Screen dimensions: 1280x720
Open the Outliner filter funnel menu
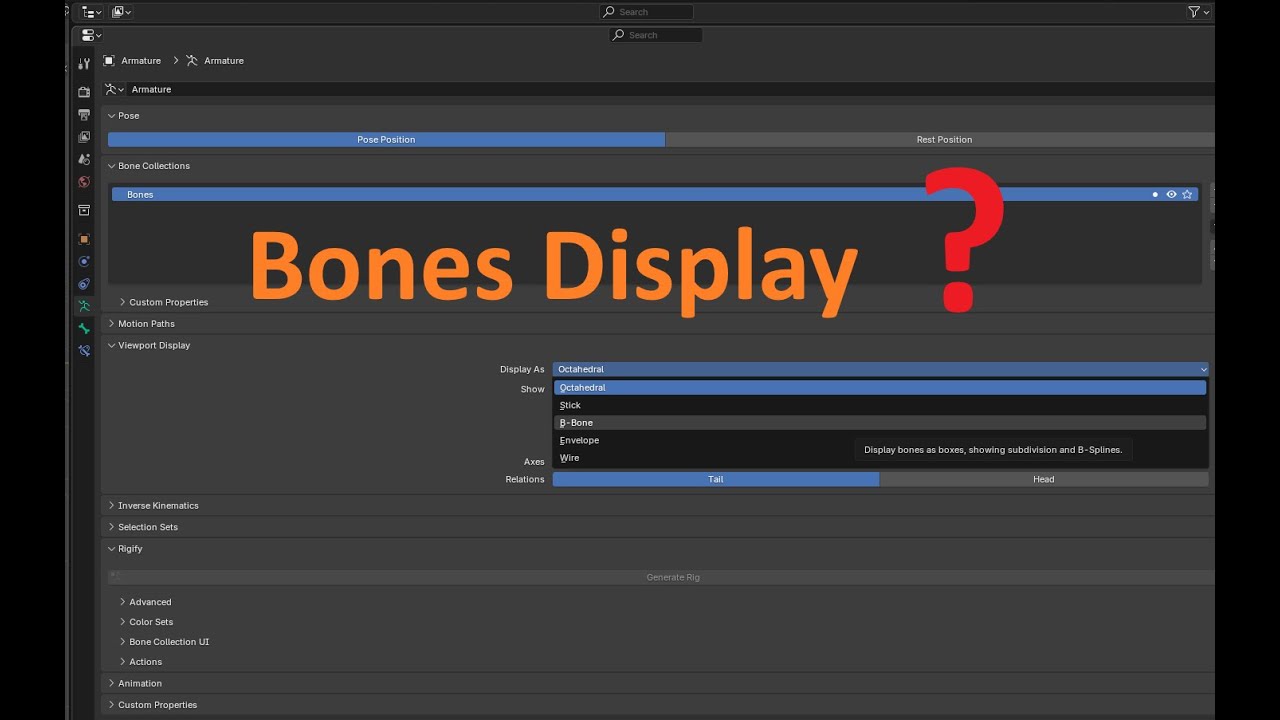(1198, 12)
